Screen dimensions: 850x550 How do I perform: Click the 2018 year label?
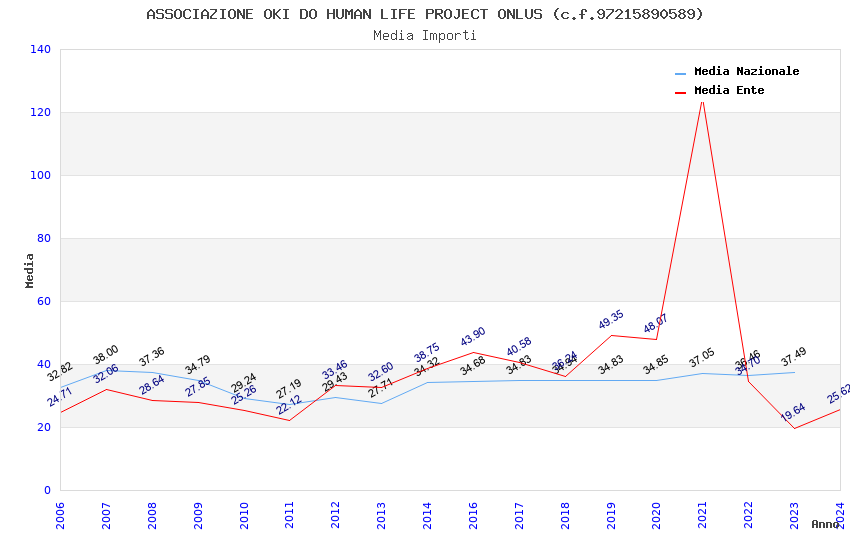(565, 515)
